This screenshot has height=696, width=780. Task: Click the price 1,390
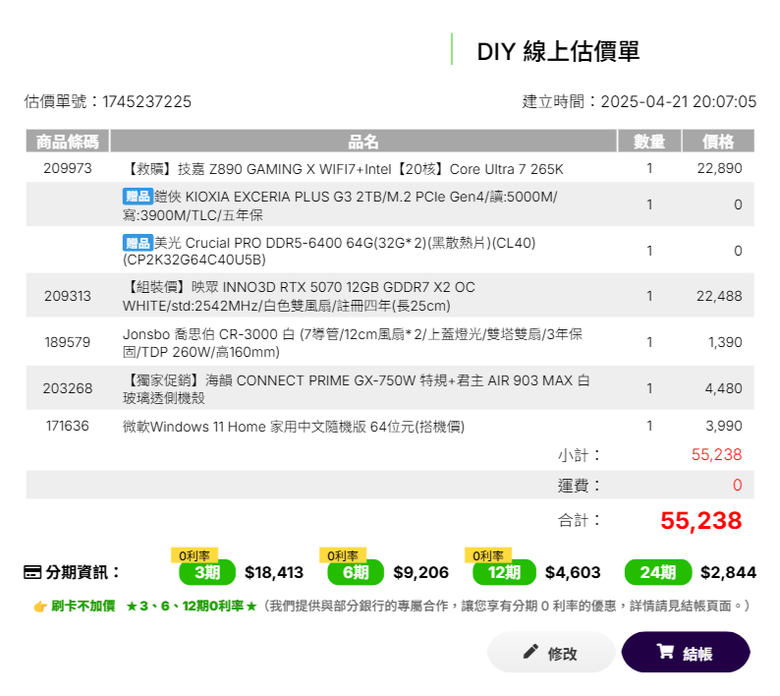725,342
